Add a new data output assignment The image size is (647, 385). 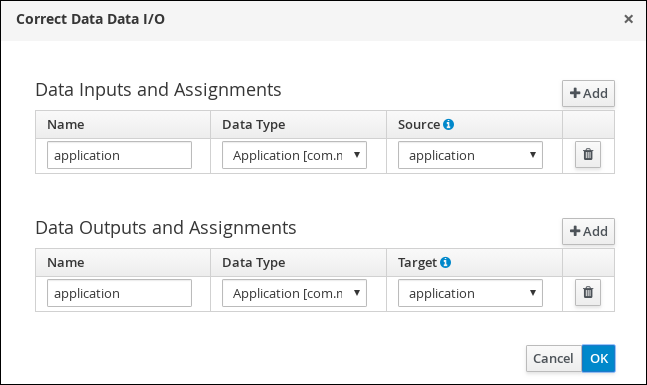588,231
